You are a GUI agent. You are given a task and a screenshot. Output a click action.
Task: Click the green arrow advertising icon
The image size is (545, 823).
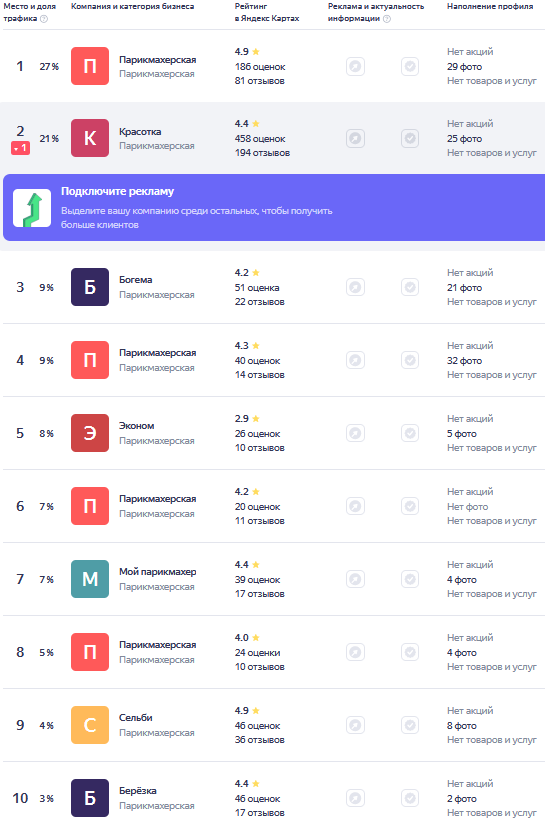click(x=32, y=208)
